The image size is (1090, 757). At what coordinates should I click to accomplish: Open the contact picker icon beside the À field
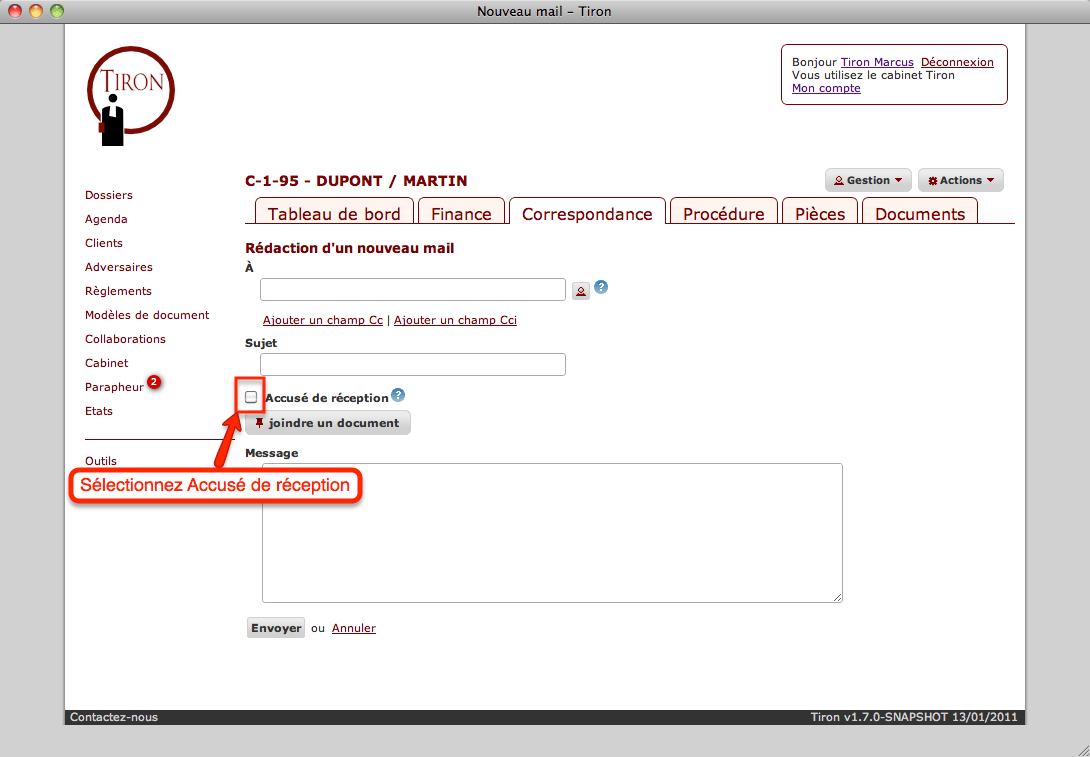click(581, 290)
